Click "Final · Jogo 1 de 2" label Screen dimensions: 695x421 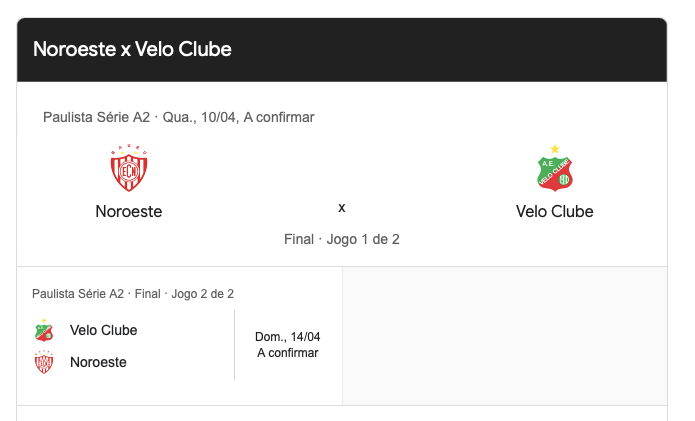coord(342,240)
